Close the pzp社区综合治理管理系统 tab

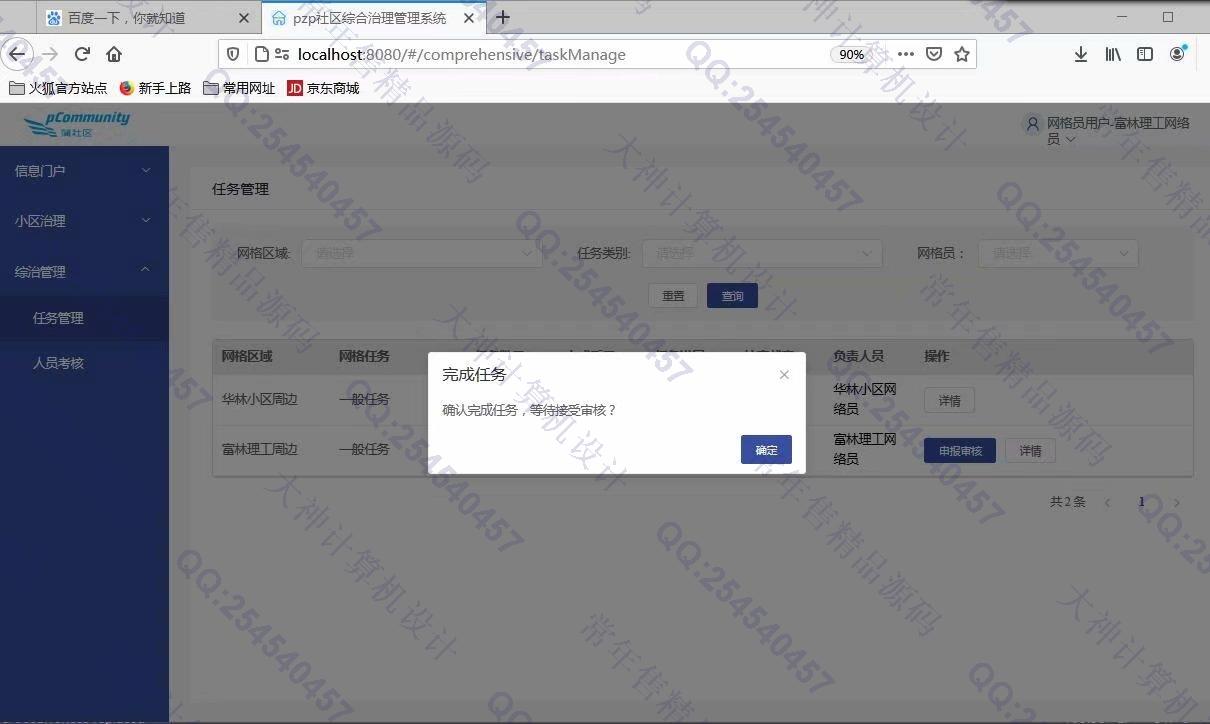click(x=469, y=18)
